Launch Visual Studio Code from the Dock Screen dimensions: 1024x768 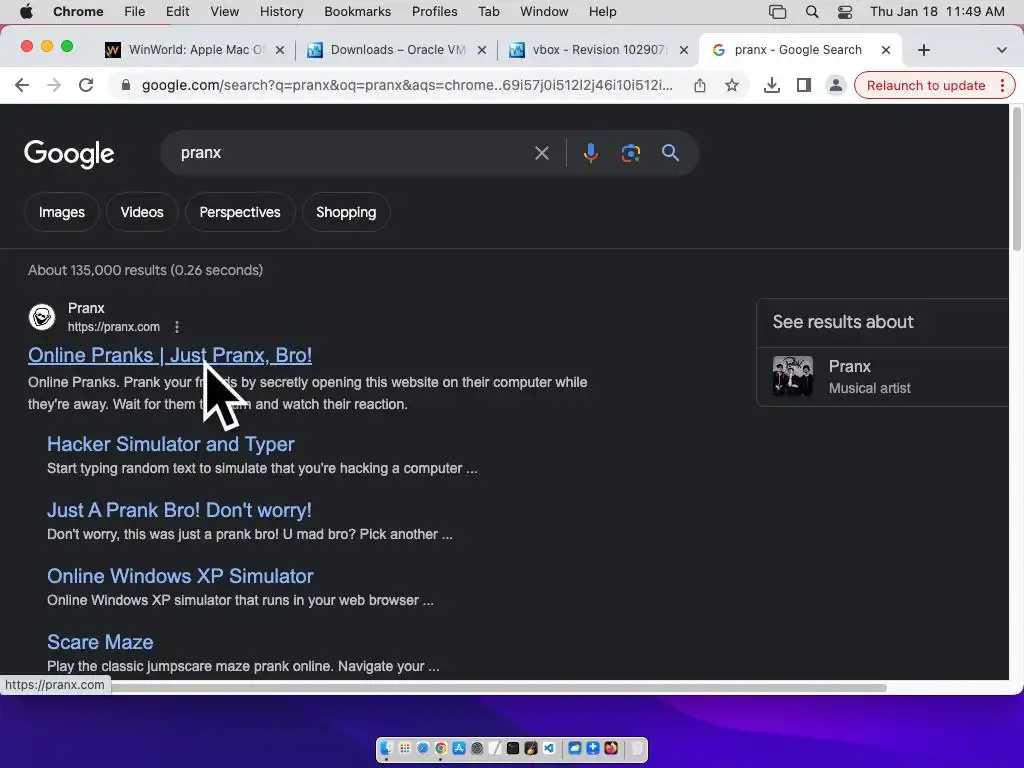pos(549,748)
